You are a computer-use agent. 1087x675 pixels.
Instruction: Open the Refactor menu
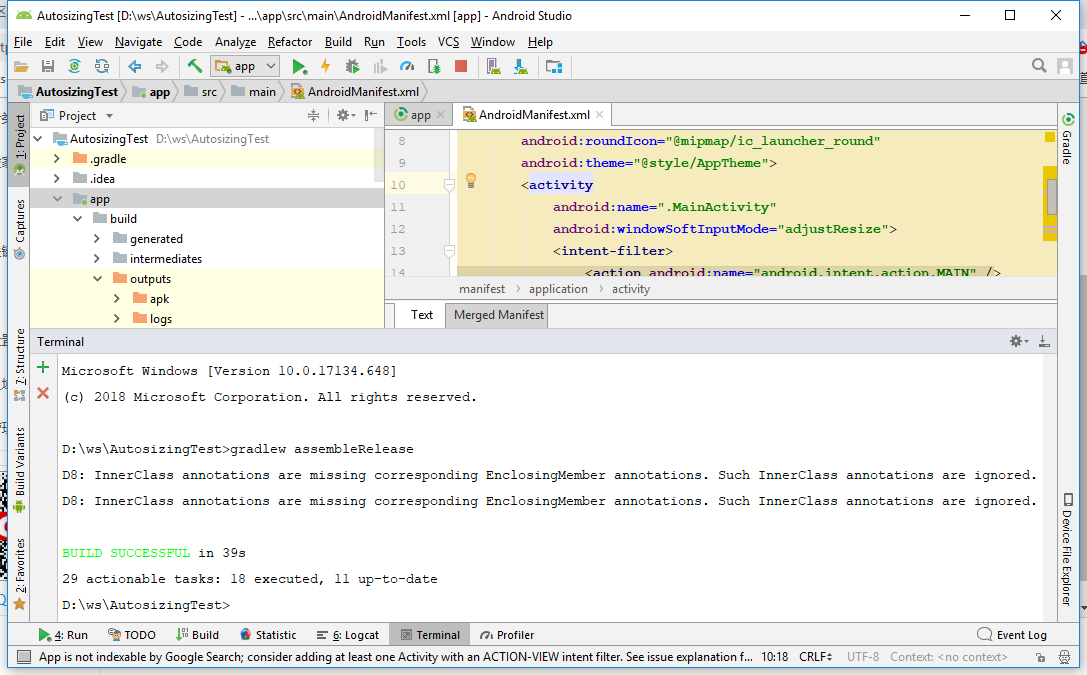(290, 42)
